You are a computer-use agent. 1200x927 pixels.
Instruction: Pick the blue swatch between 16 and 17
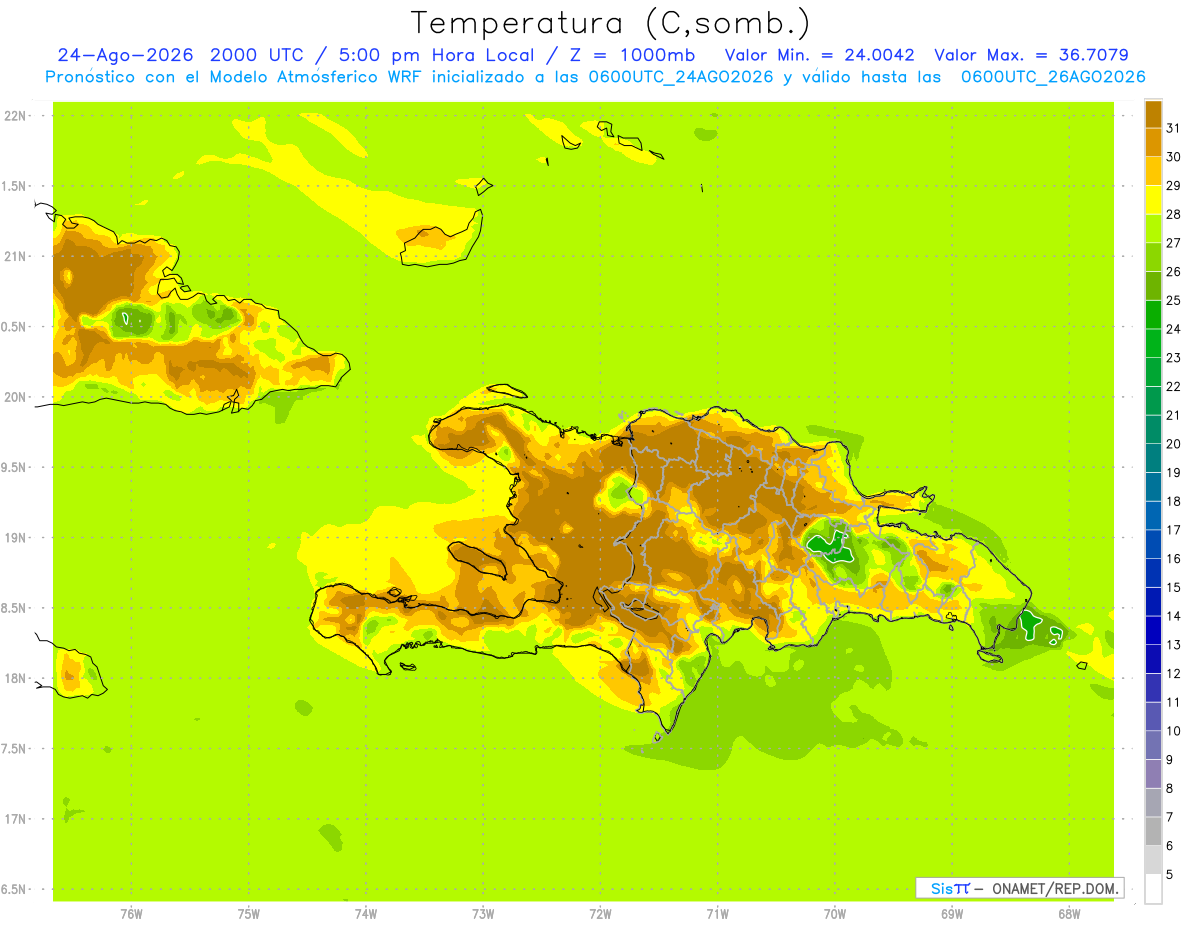click(x=1153, y=545)
